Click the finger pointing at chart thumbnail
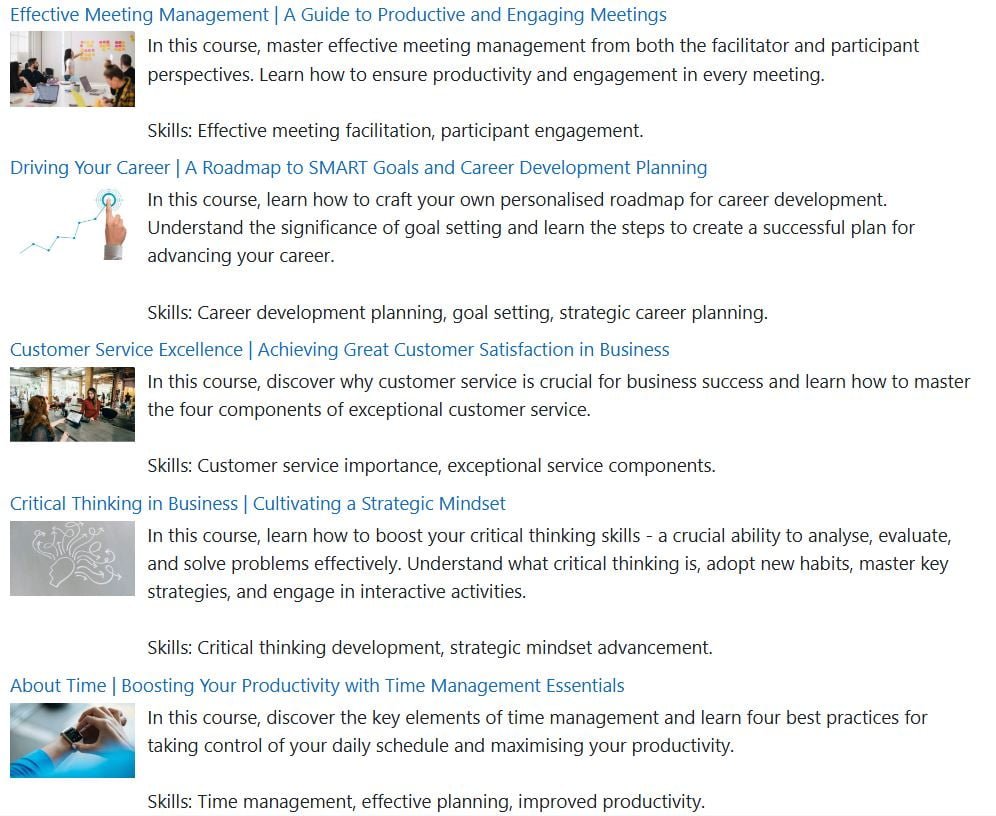 point(72,224)
